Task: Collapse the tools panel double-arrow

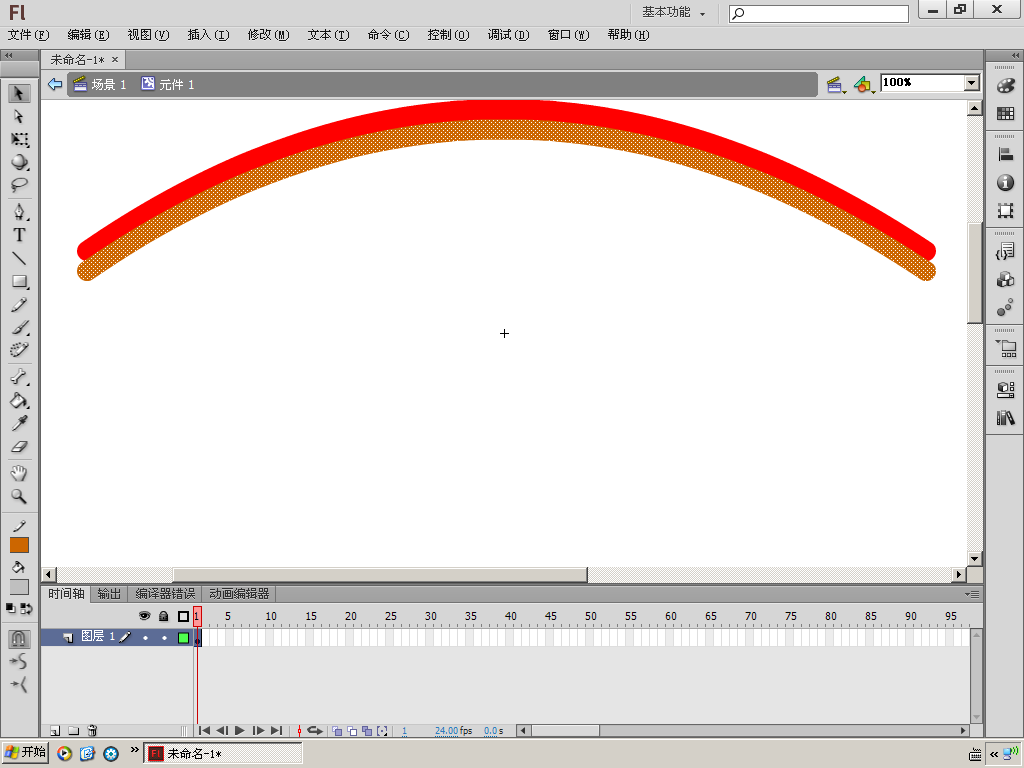Action: 8,56
